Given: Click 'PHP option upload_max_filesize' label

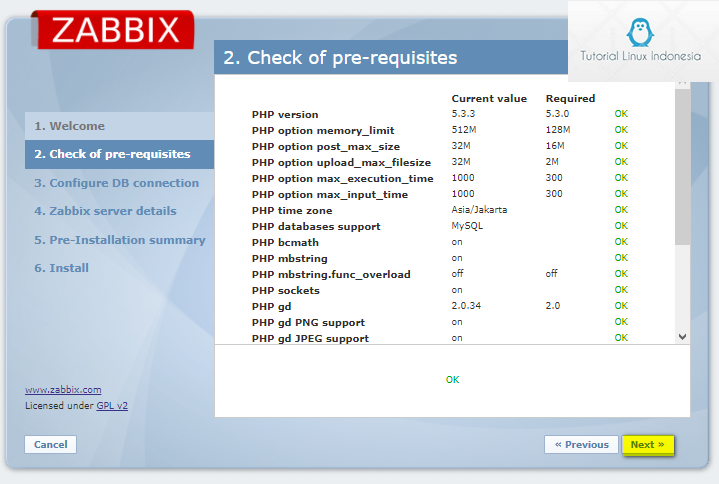Looking at the screenshot, I should [341, 163].
